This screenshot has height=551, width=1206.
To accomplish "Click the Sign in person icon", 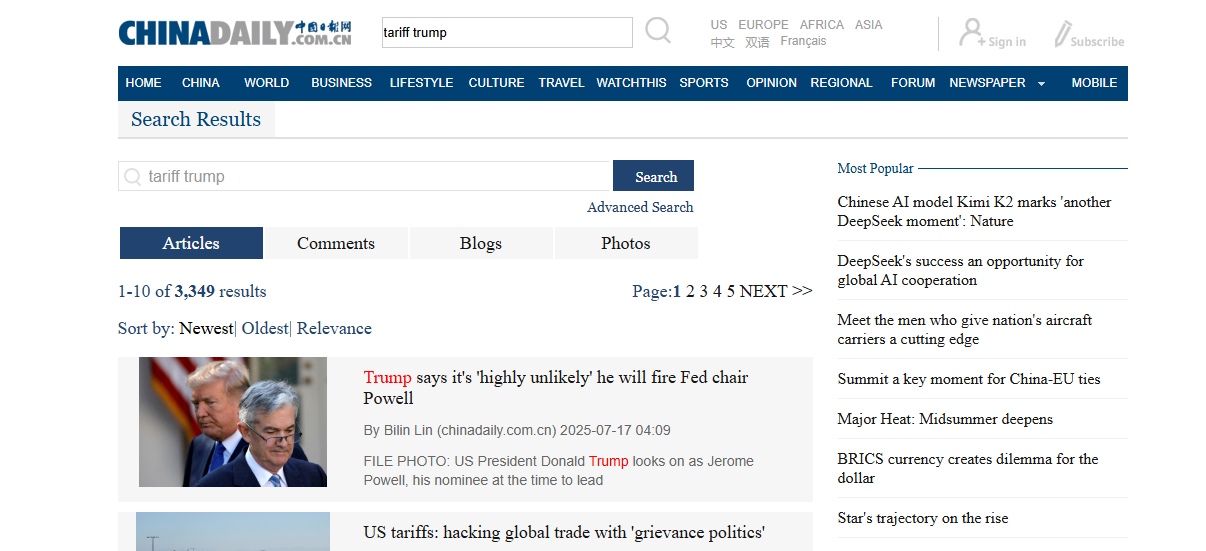I will (x=971, y=32).
